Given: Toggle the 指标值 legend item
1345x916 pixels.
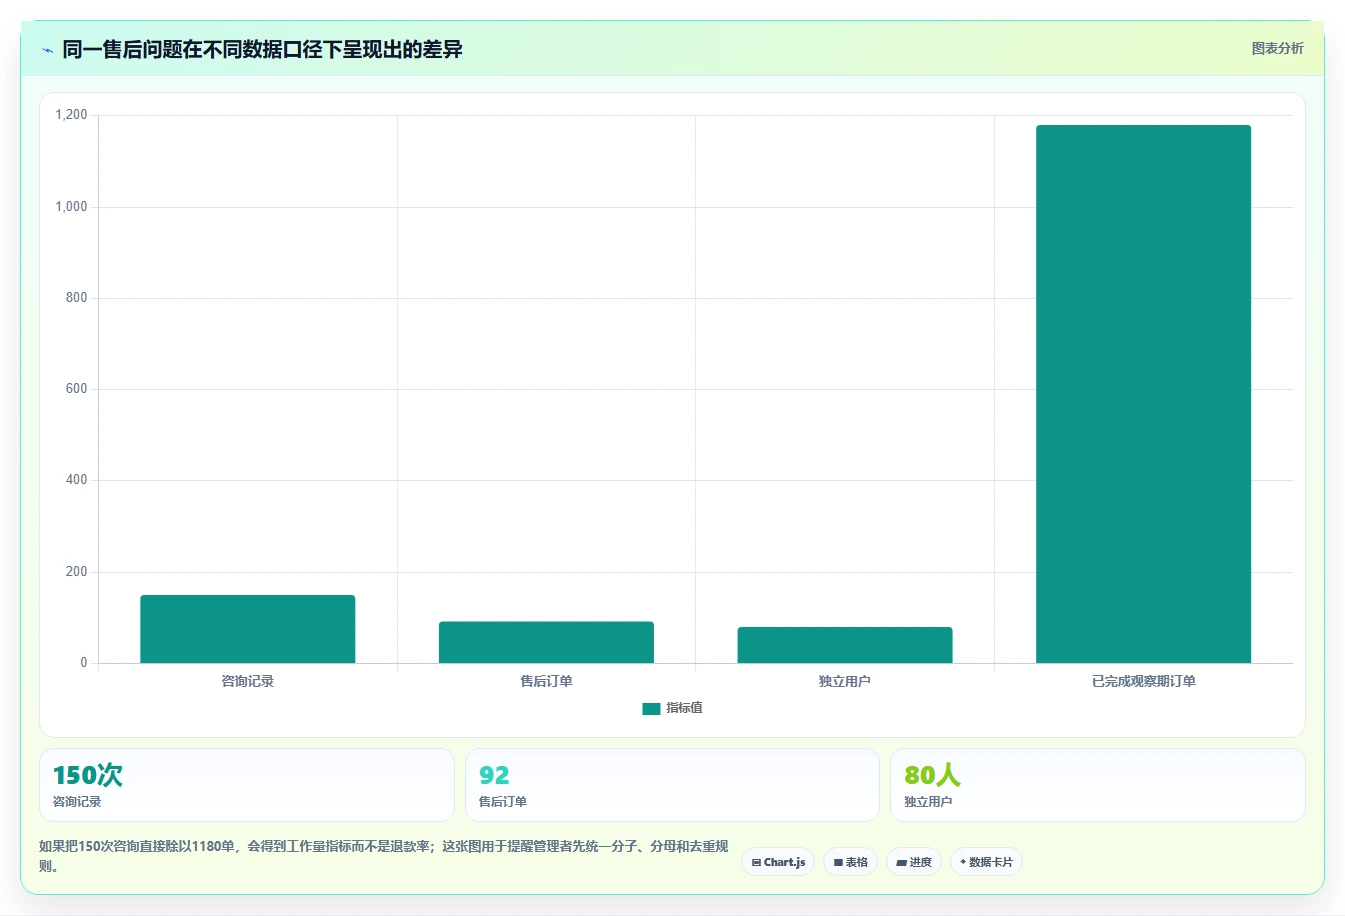Looking at the screenshot, I should click(x=672, y=708).
